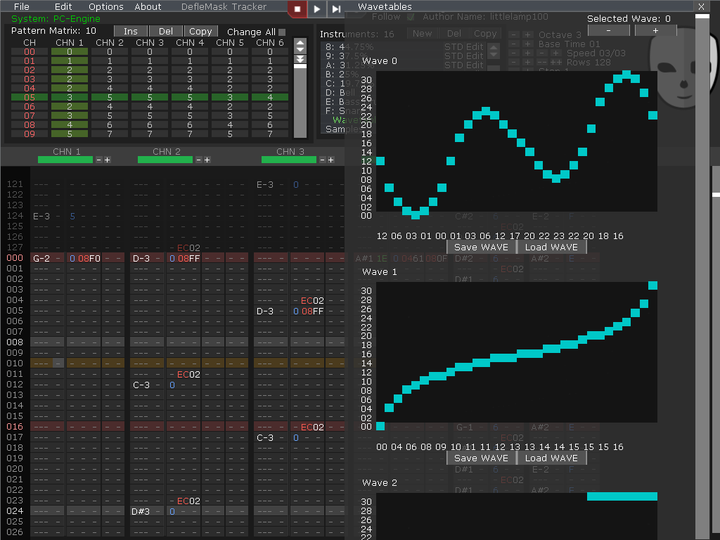Click Copy button in pattern matrix

(200, 32)
